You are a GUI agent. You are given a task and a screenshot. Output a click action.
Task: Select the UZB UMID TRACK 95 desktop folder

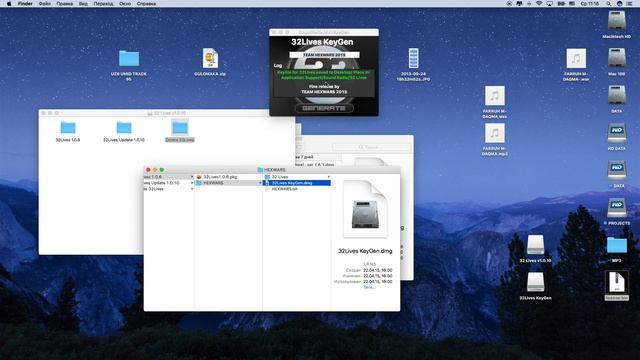[129, 58]
